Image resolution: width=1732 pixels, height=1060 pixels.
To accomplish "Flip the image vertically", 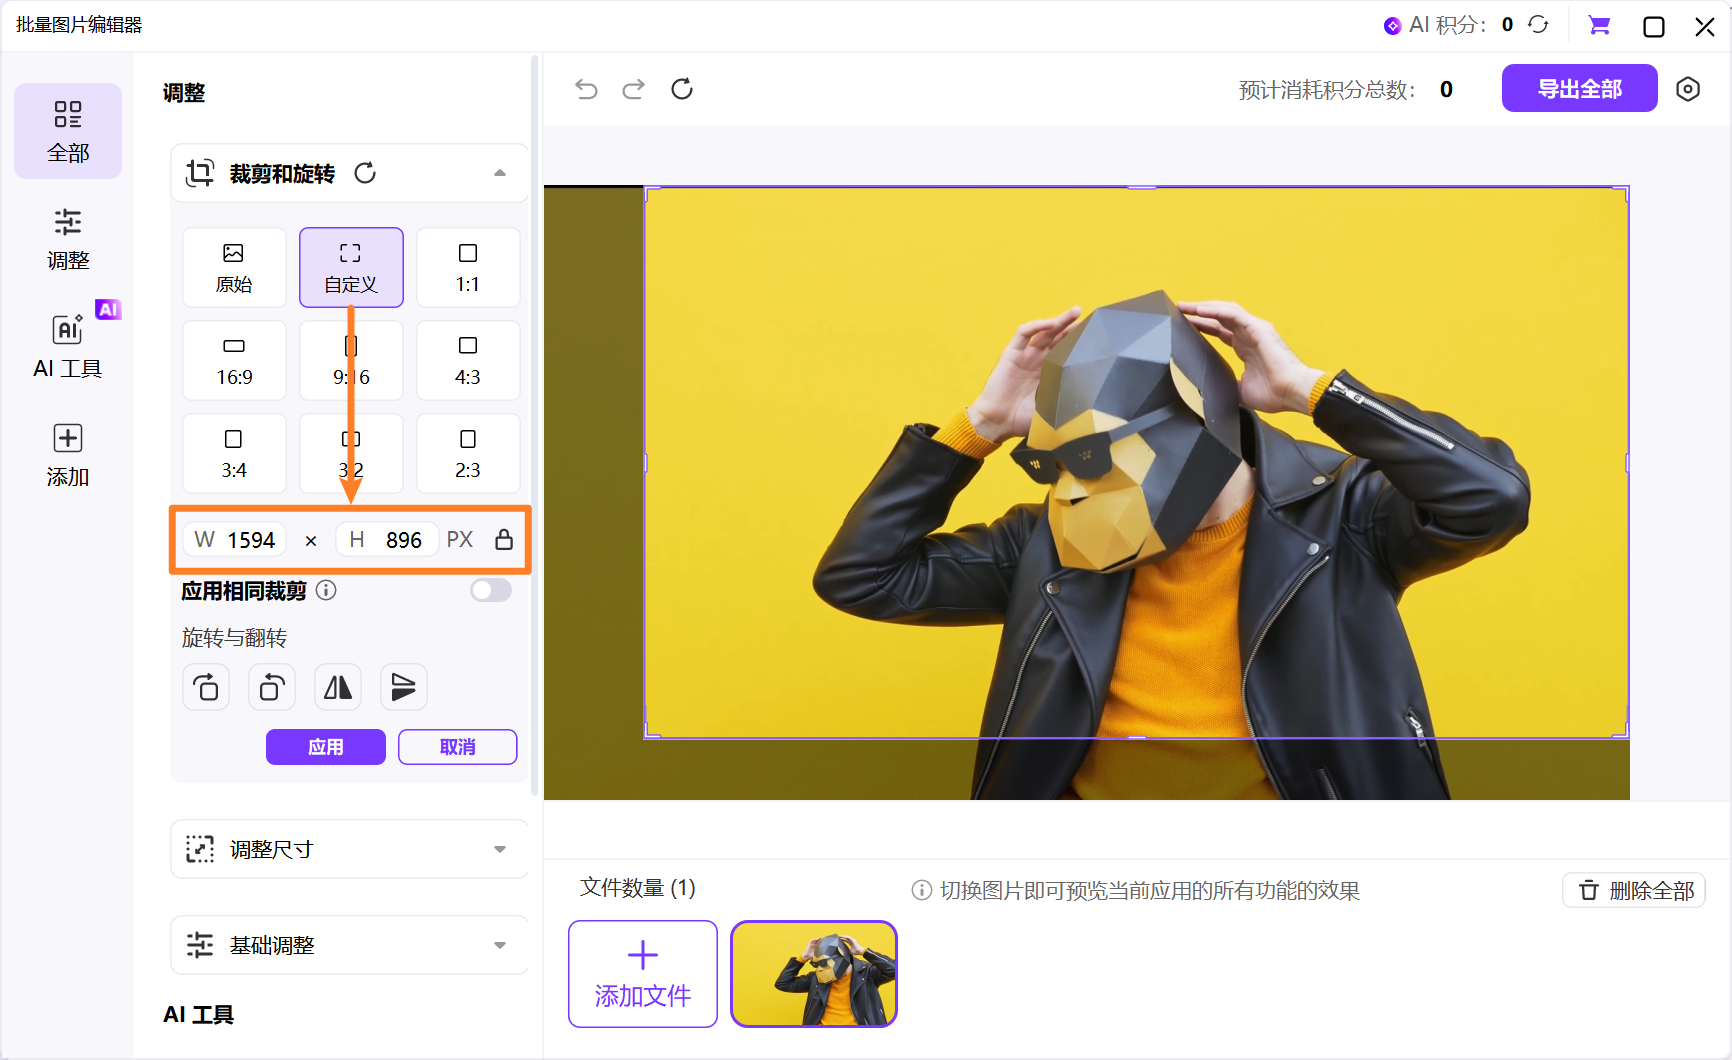I will (x=403, y=687).
